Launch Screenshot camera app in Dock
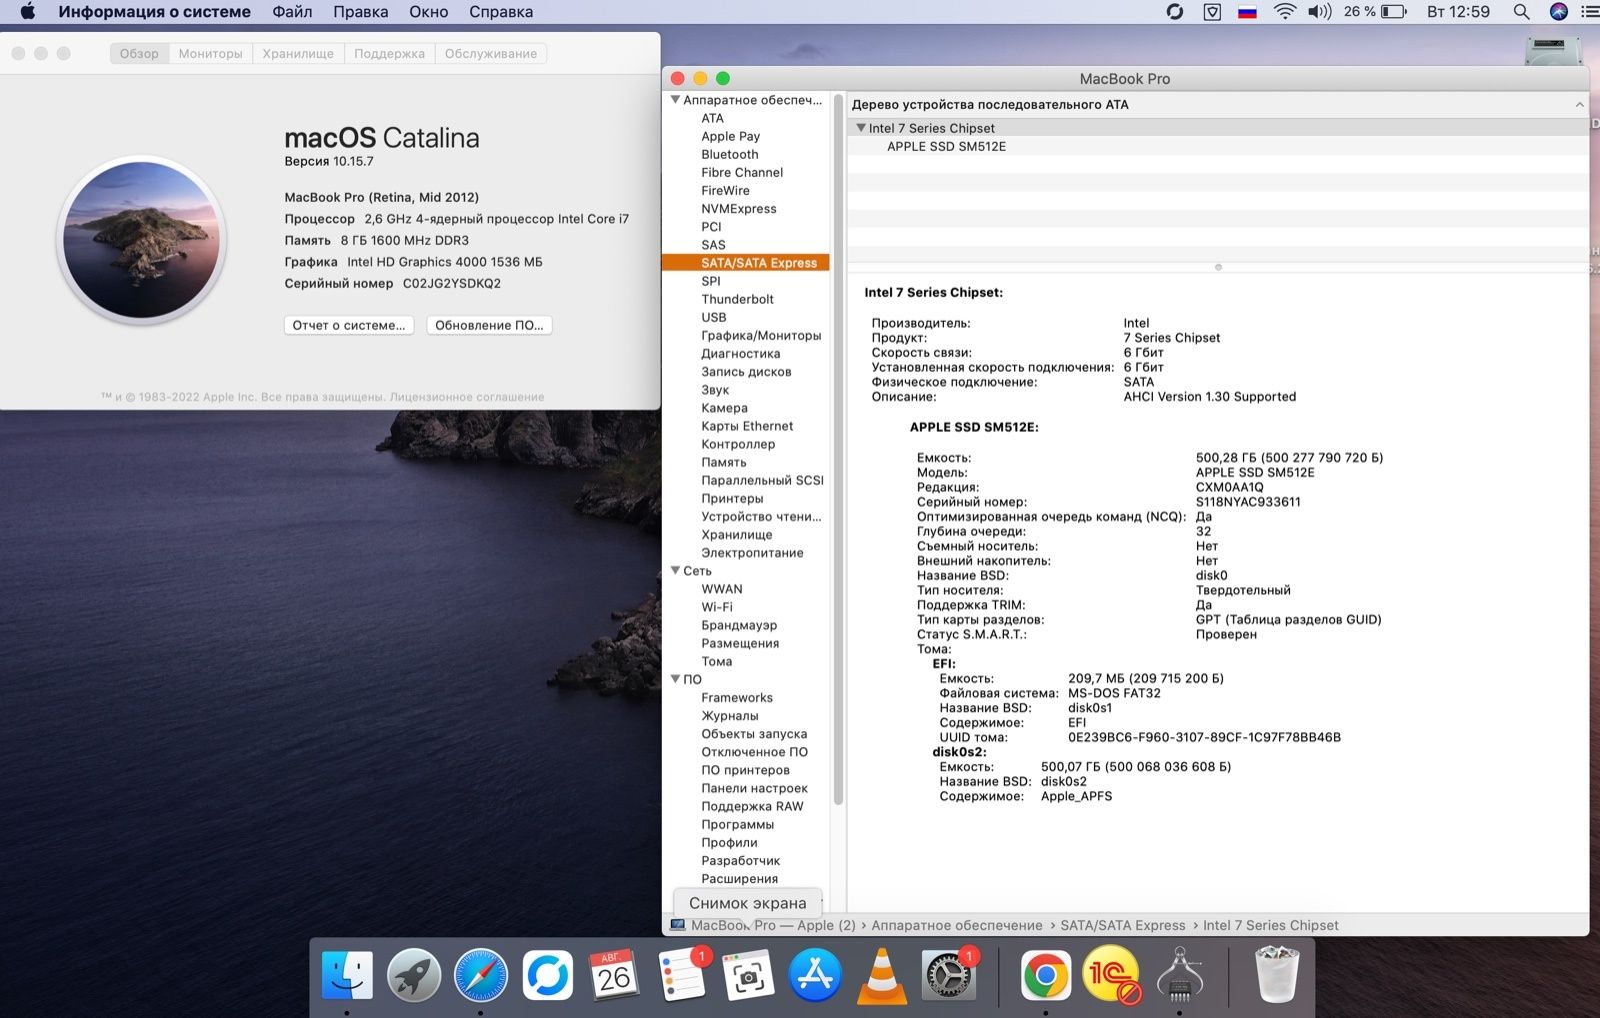The height and width of the screenshot is (1018, 1600). [749, 975]
